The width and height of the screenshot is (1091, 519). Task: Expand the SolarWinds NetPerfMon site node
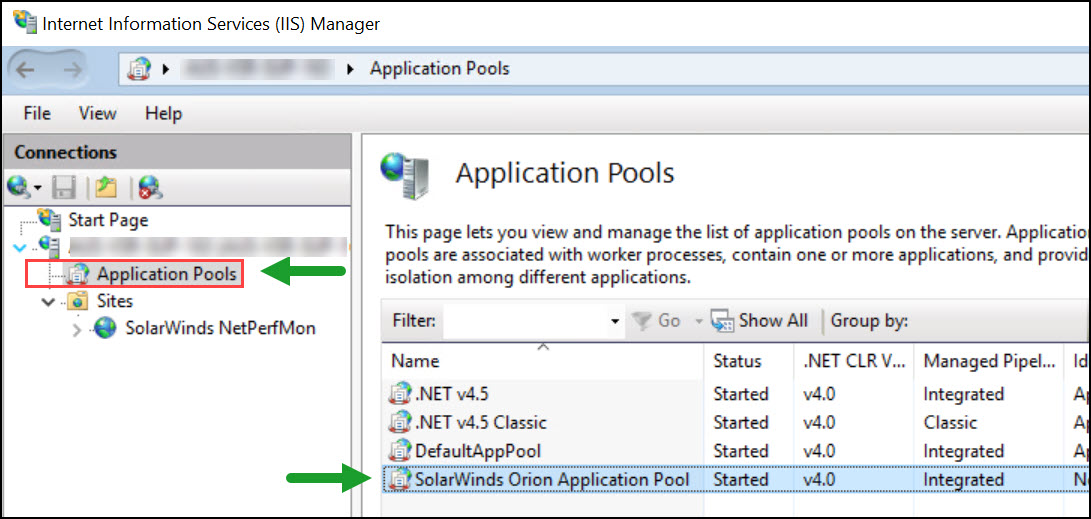tap(77, 329)
